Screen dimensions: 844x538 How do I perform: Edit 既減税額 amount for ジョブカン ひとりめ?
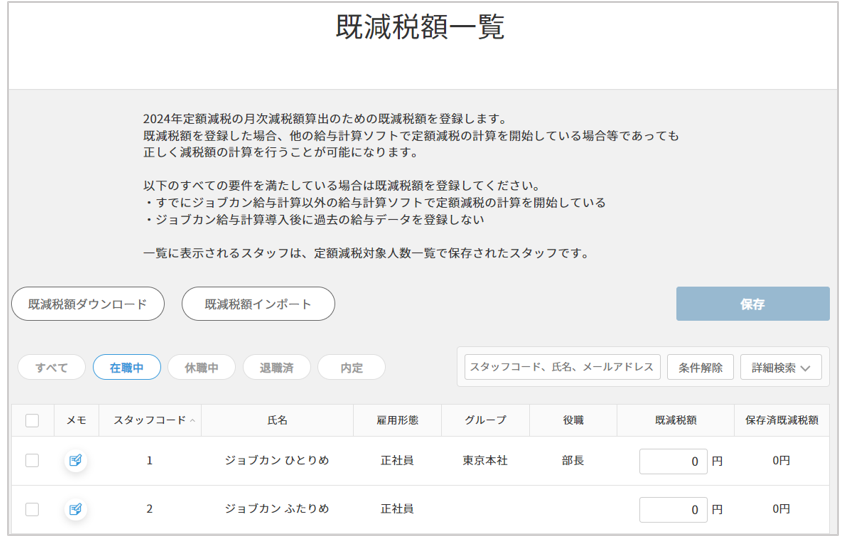tap(673, 461)
